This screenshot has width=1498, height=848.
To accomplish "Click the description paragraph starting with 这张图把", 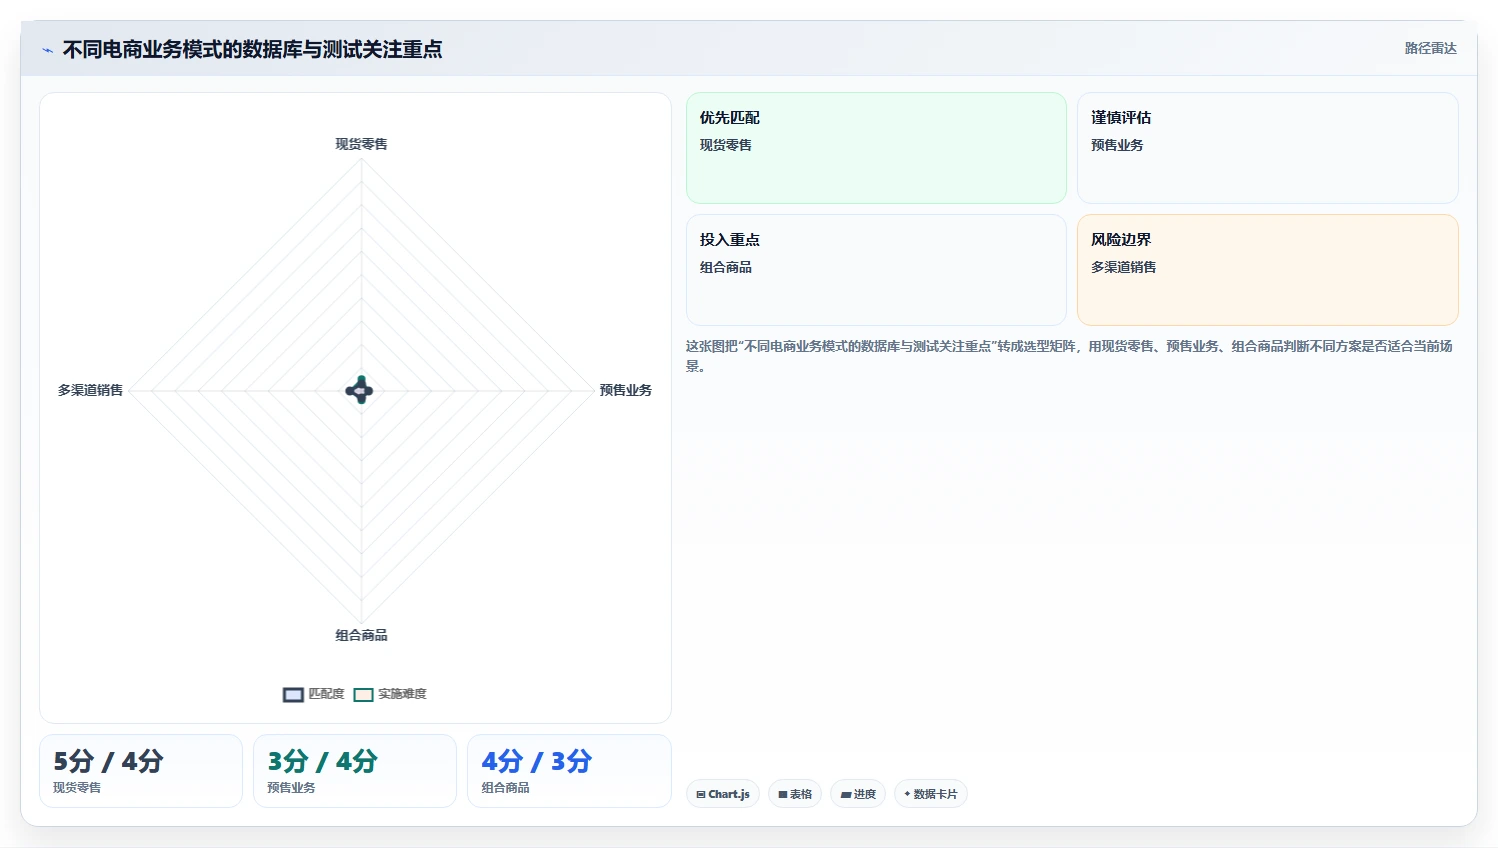I will (1069, 356).
